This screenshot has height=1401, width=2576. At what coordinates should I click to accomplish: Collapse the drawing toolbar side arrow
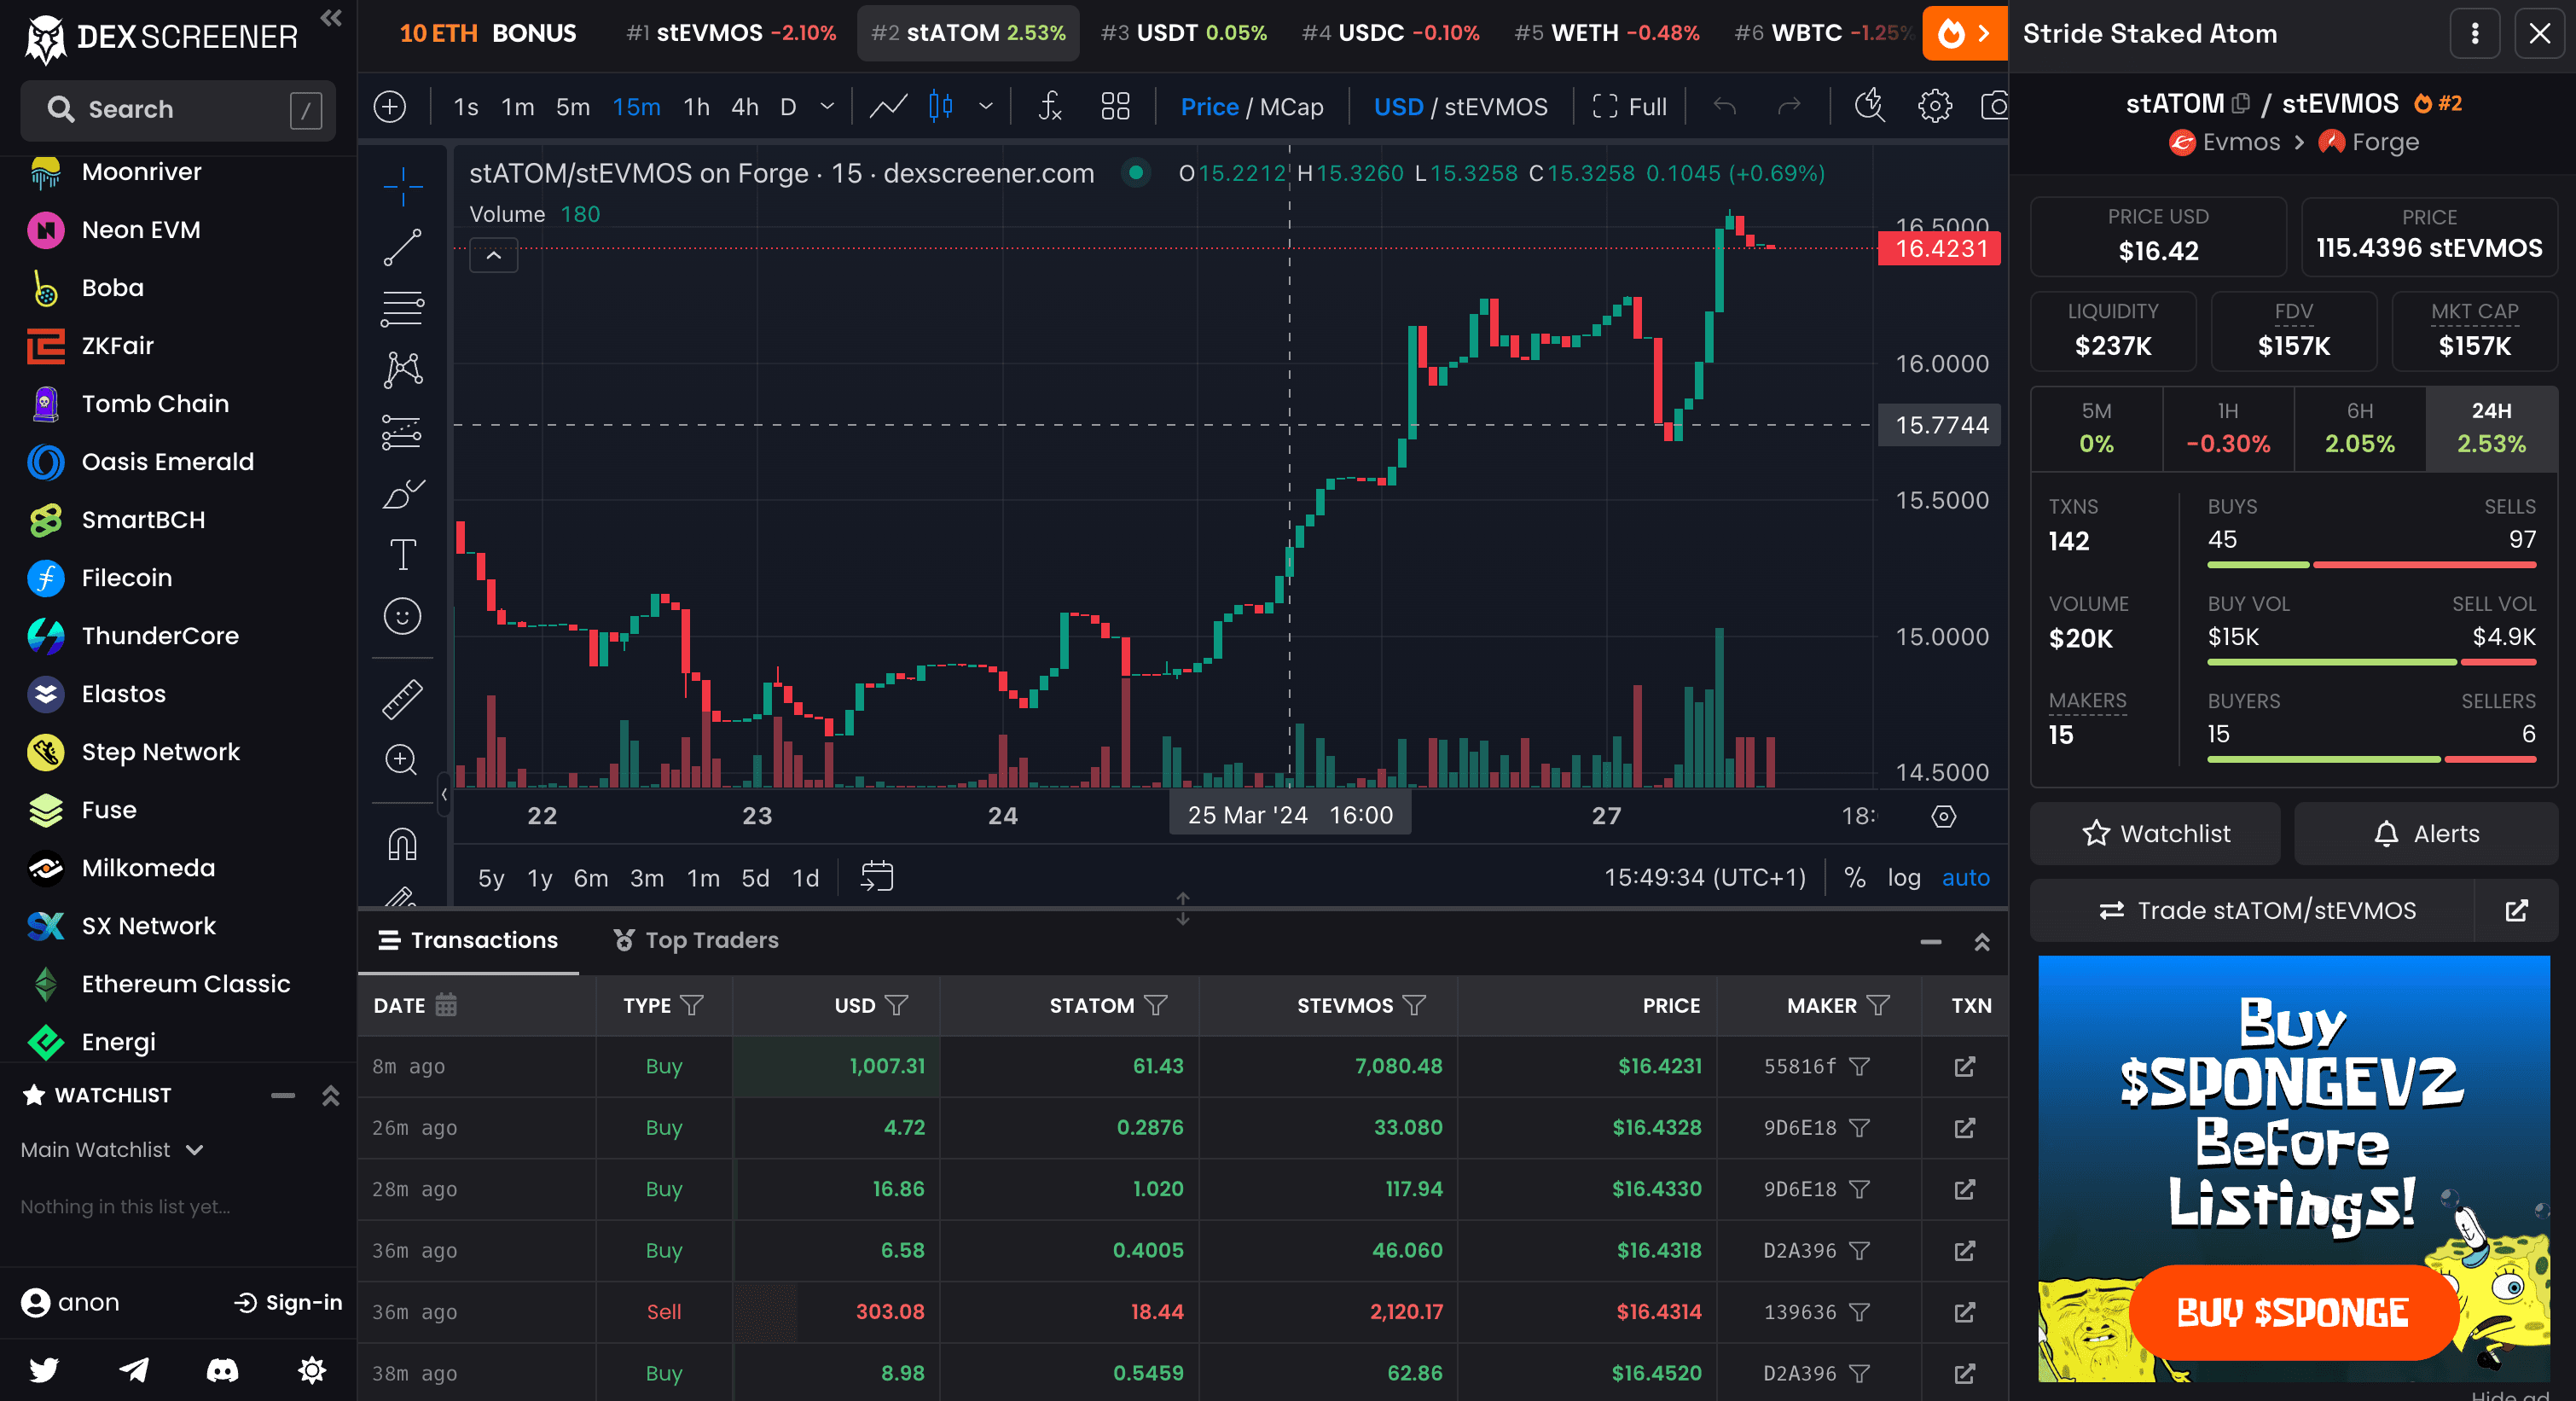(x=444, y=796)
